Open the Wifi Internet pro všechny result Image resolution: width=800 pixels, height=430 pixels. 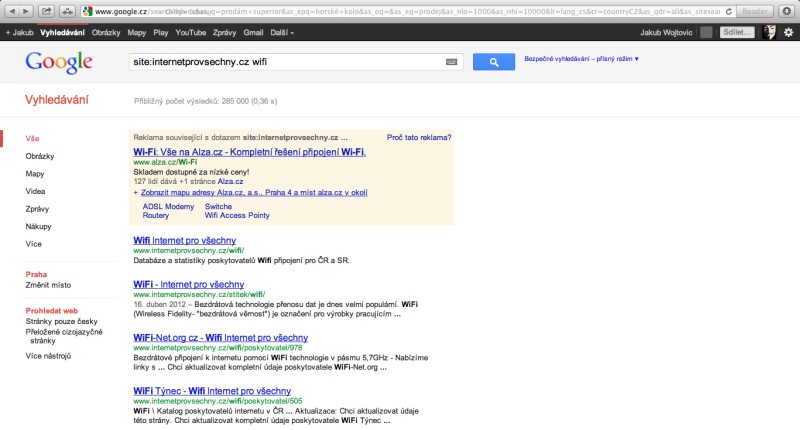[x=185, y=240]
